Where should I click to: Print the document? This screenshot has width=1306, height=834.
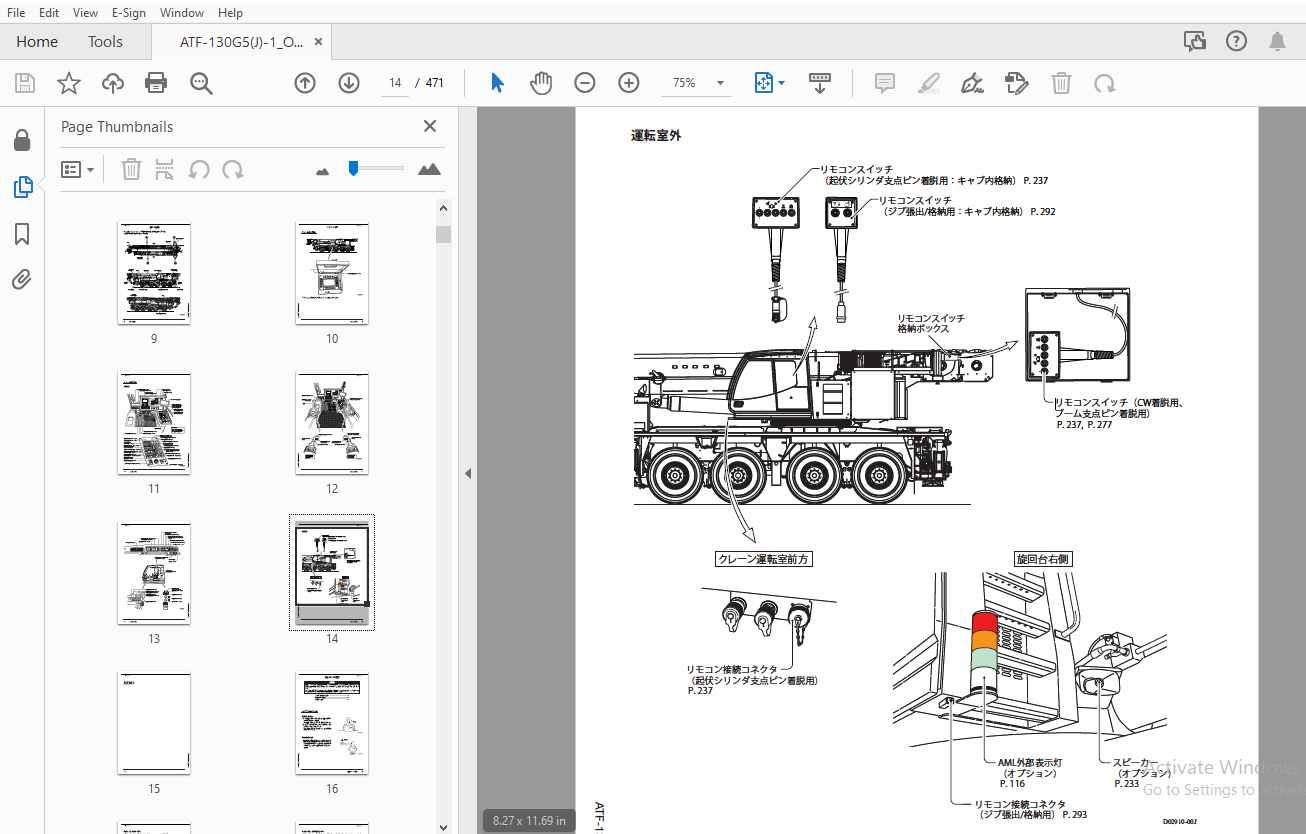tap(156, 83)
